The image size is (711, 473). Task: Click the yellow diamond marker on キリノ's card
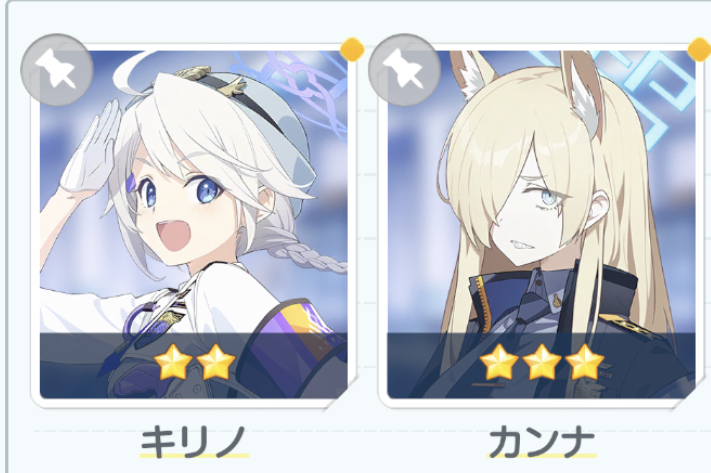[352, 49]
